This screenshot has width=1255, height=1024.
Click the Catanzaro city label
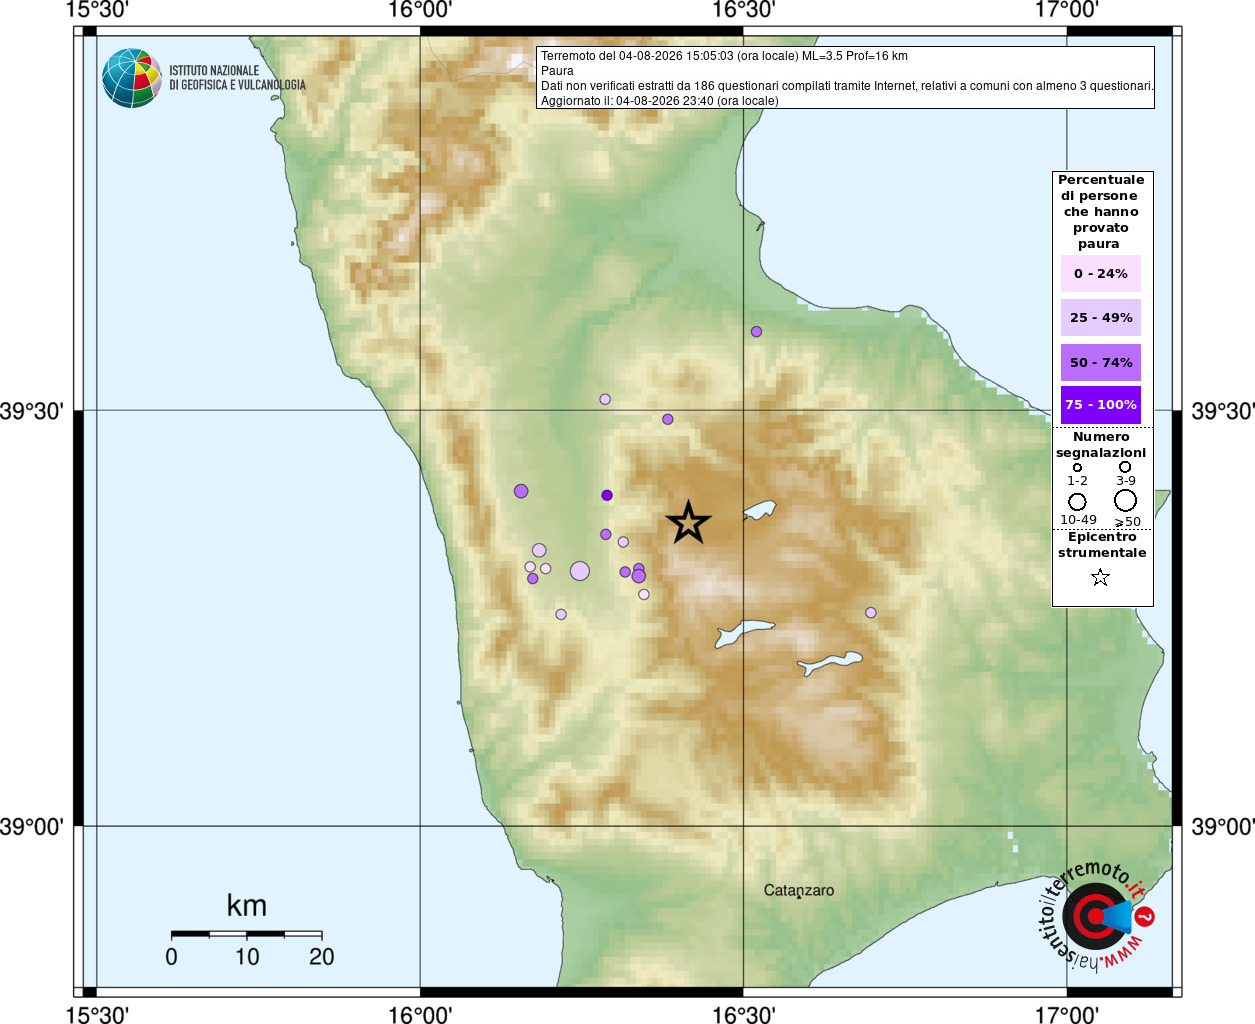[798, 890]
